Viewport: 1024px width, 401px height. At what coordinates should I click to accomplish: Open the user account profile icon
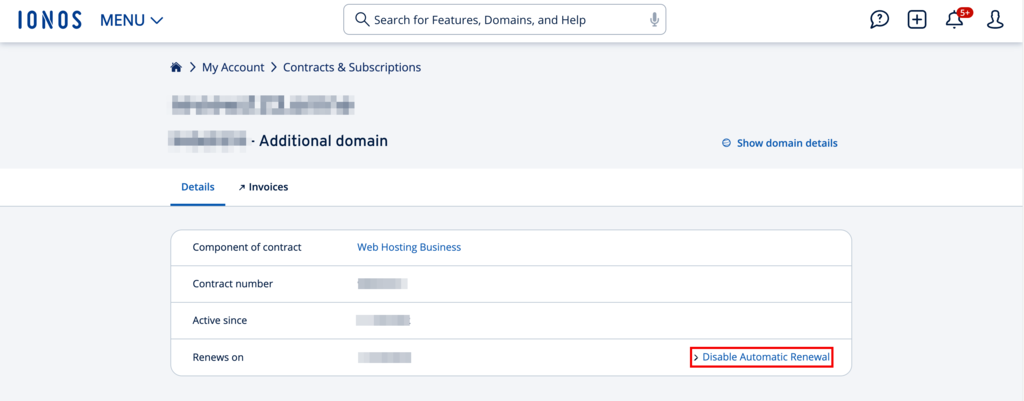click(995, 20)
